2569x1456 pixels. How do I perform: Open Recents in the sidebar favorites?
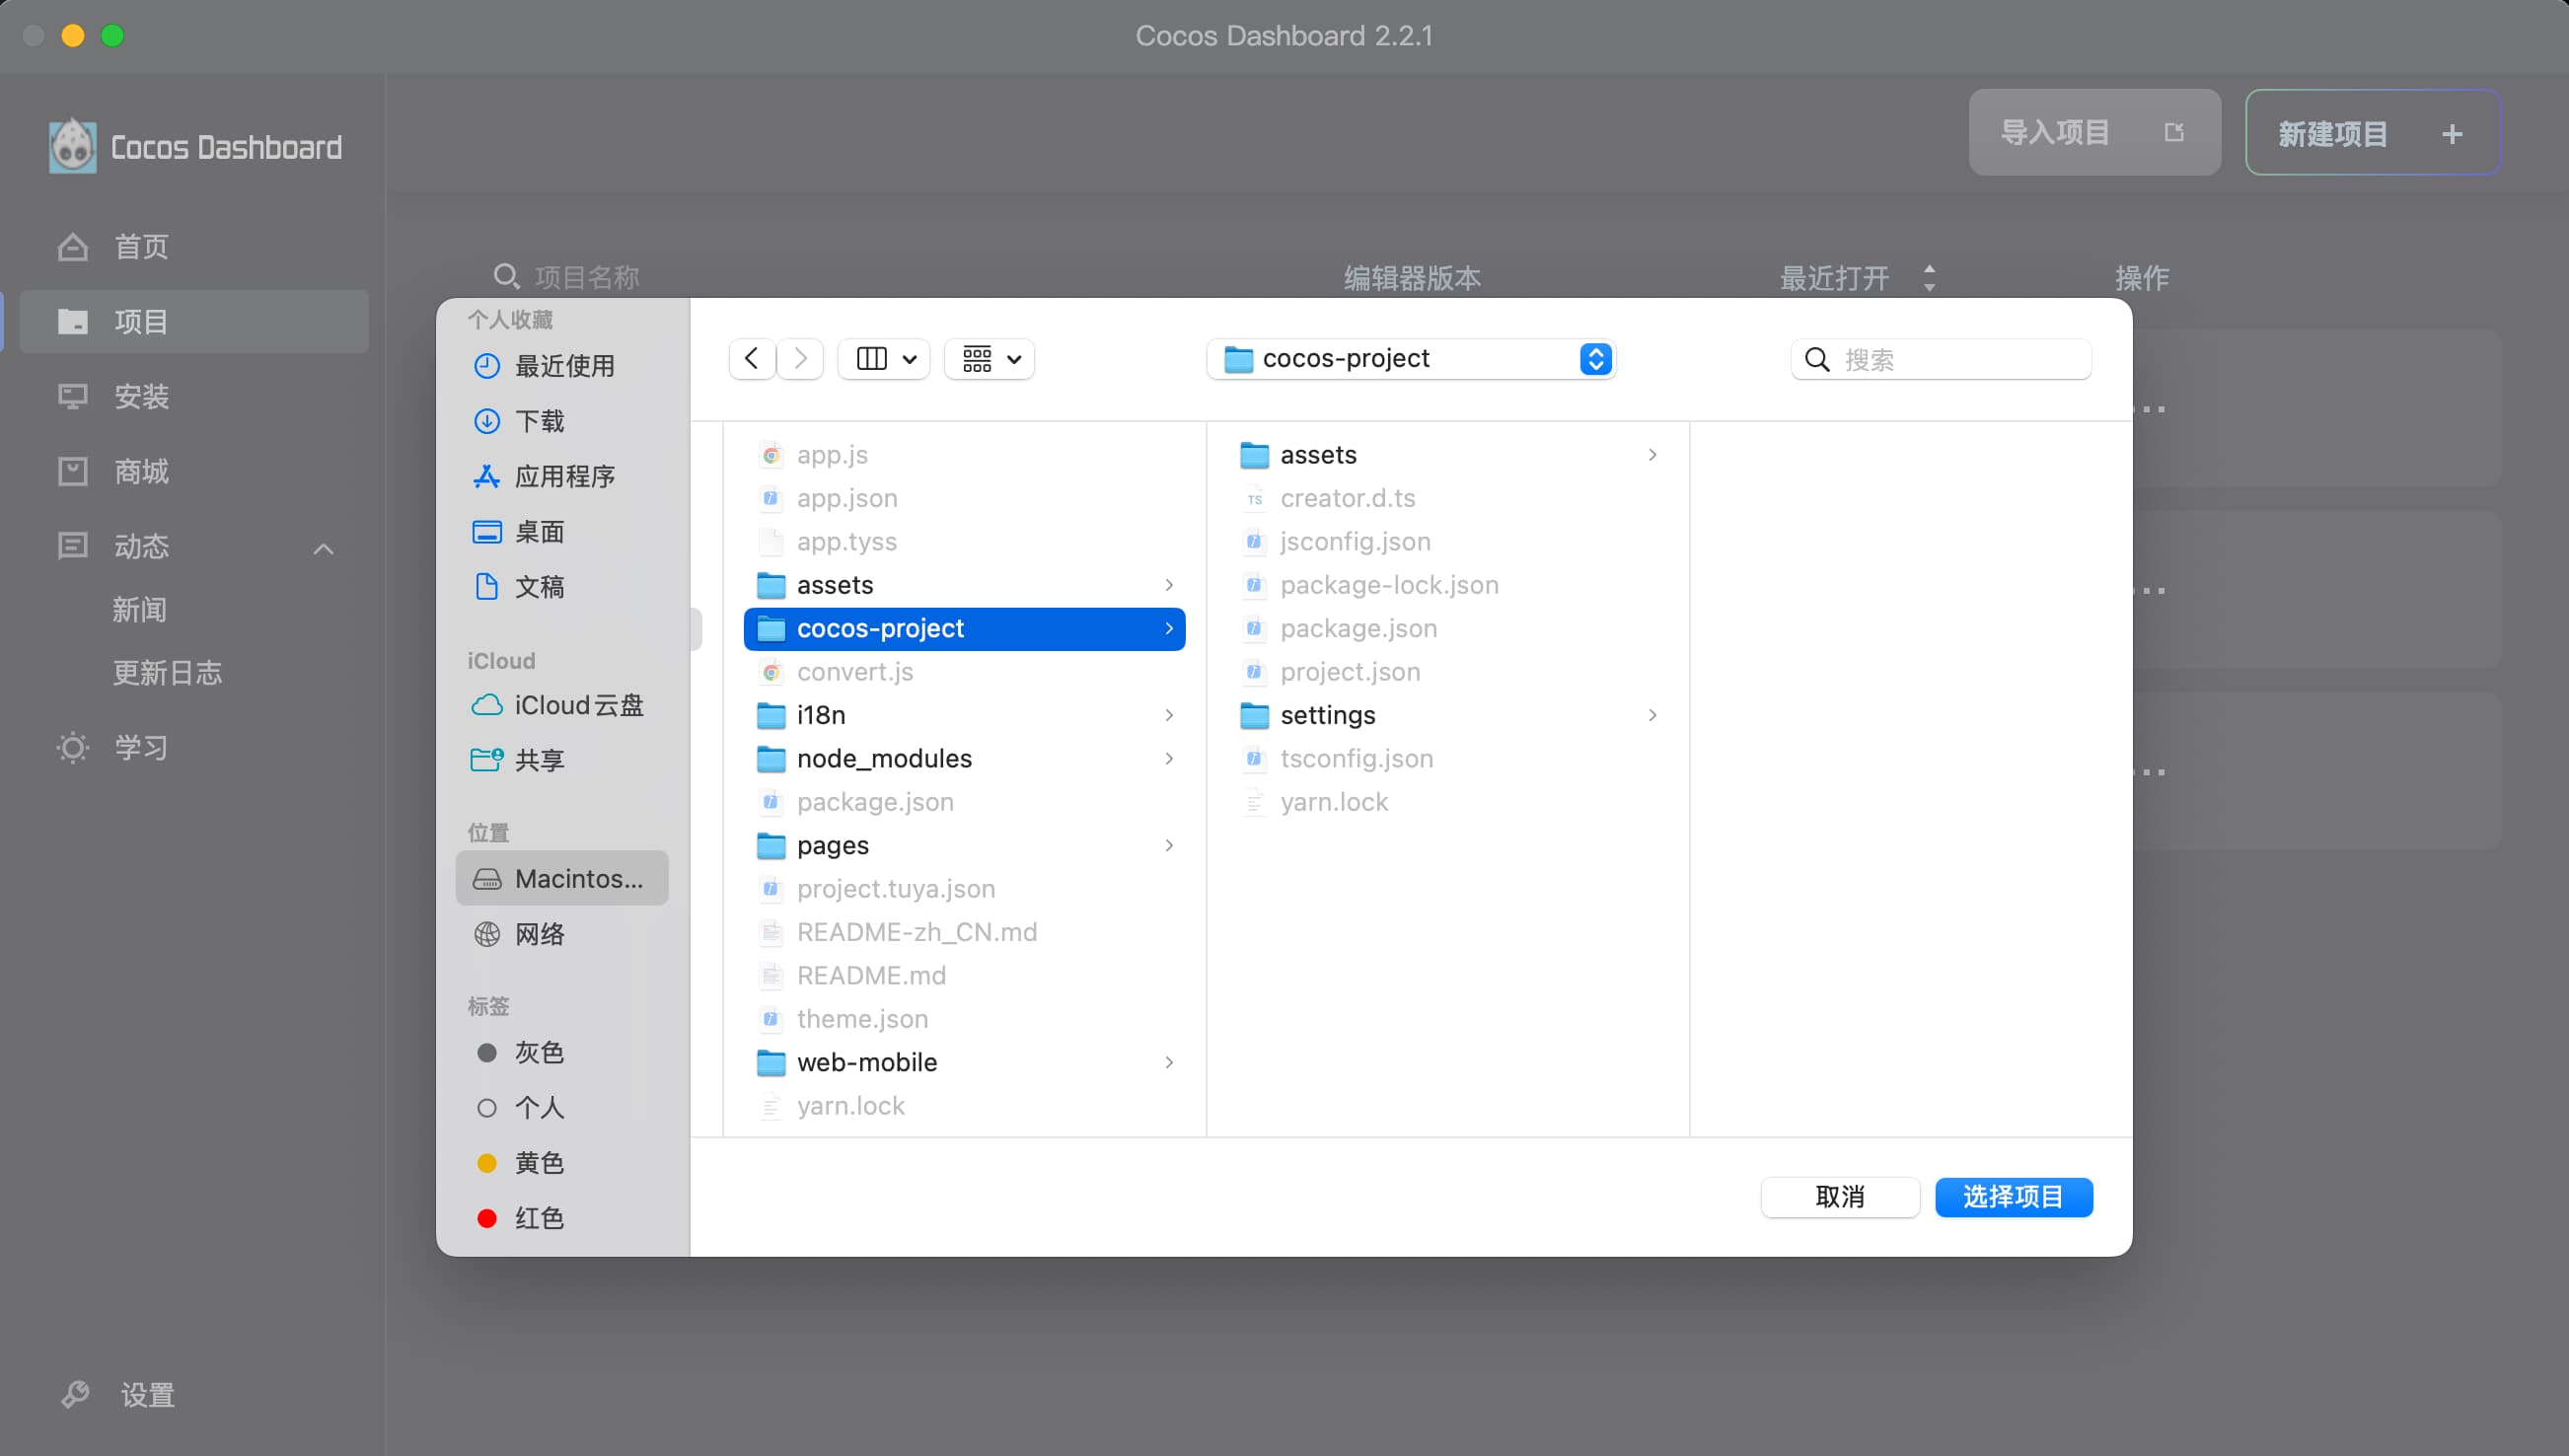coord(564,366)
